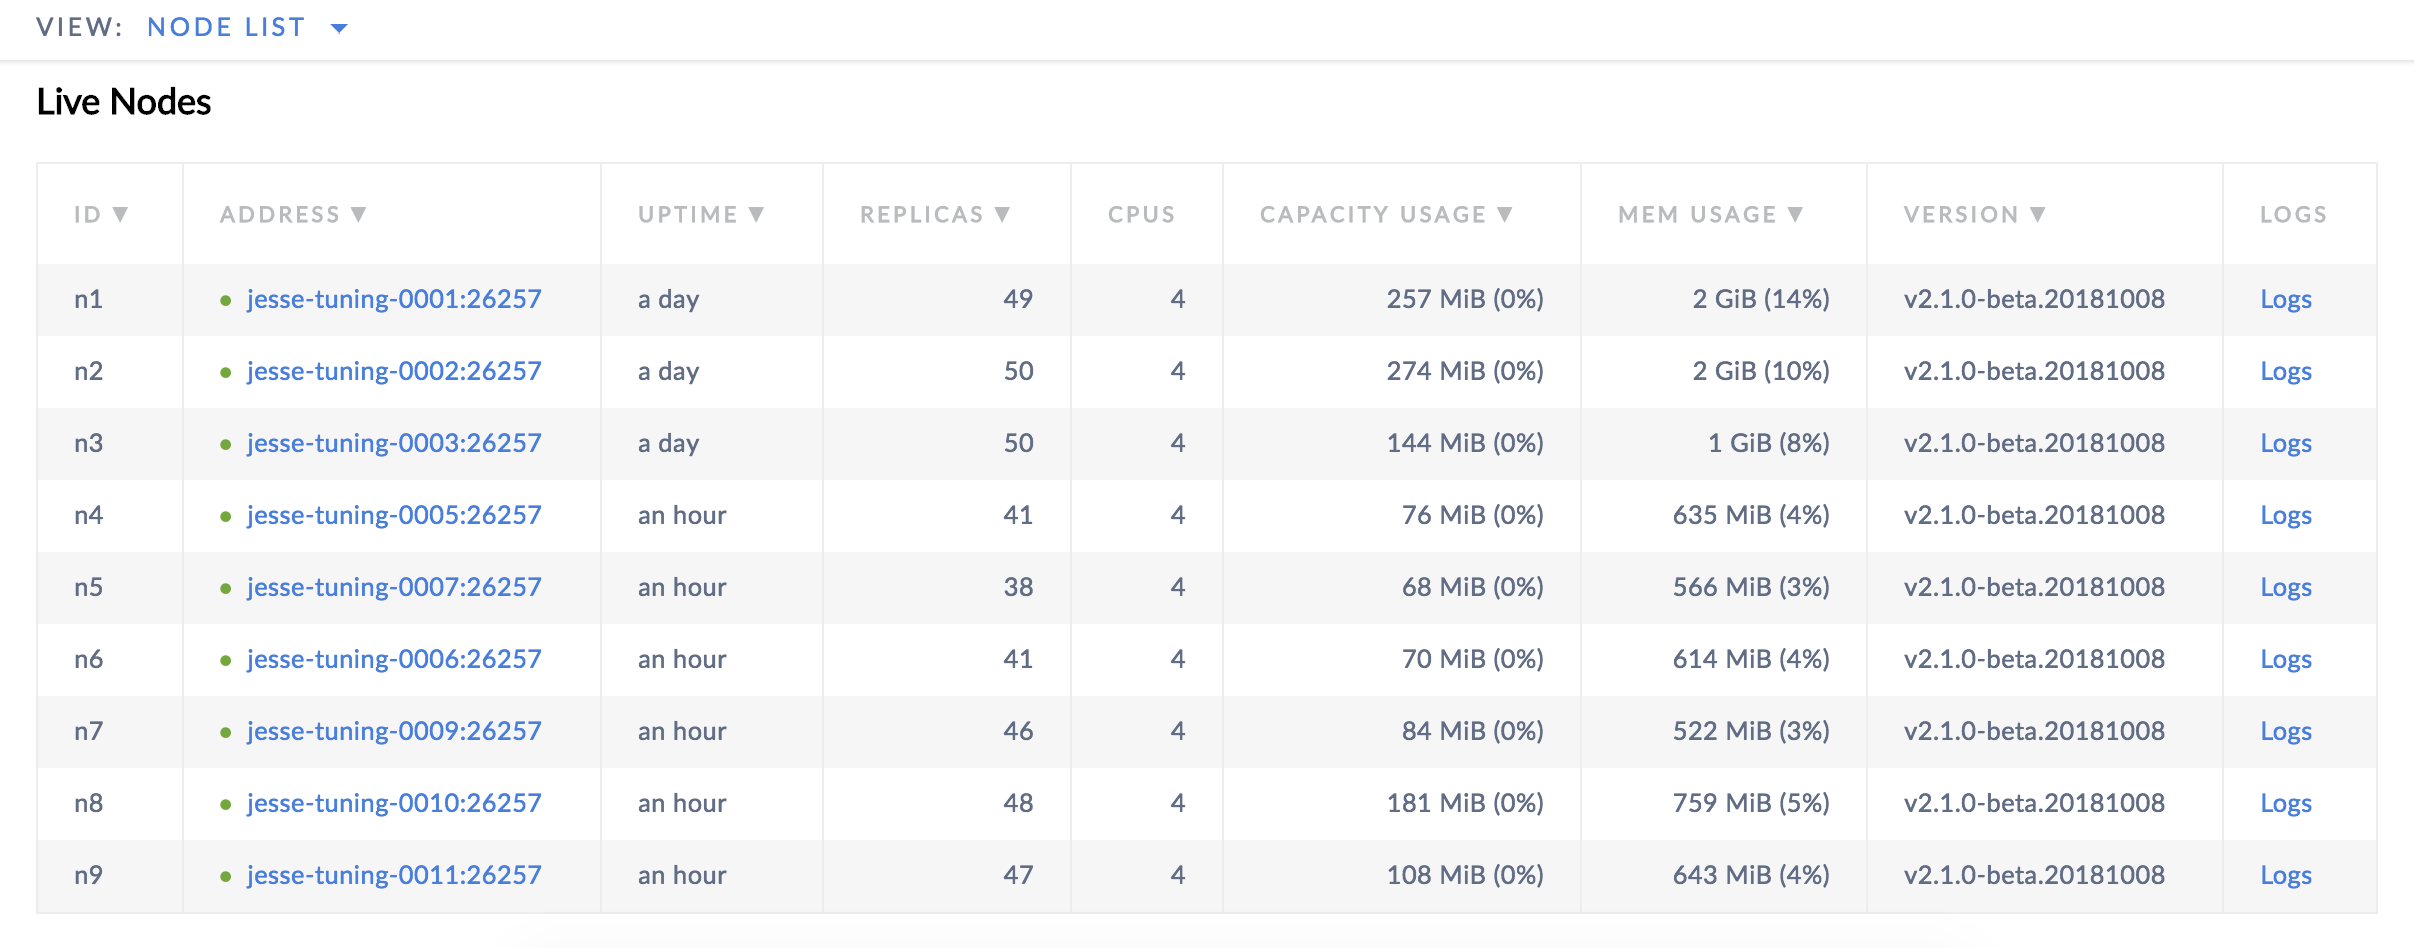Go to jesse-tuning-0005:26257 node page
The image size is (2414, 948).
pyautogui.click(x=394, y=515)
